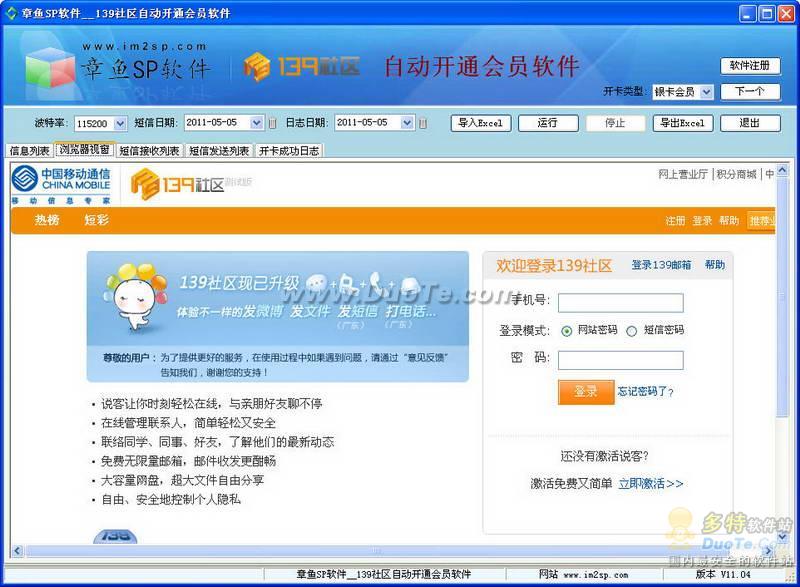The image size is (800, 587).
Task: Click the colored cube logo in header
Action: tap(50, 69)
